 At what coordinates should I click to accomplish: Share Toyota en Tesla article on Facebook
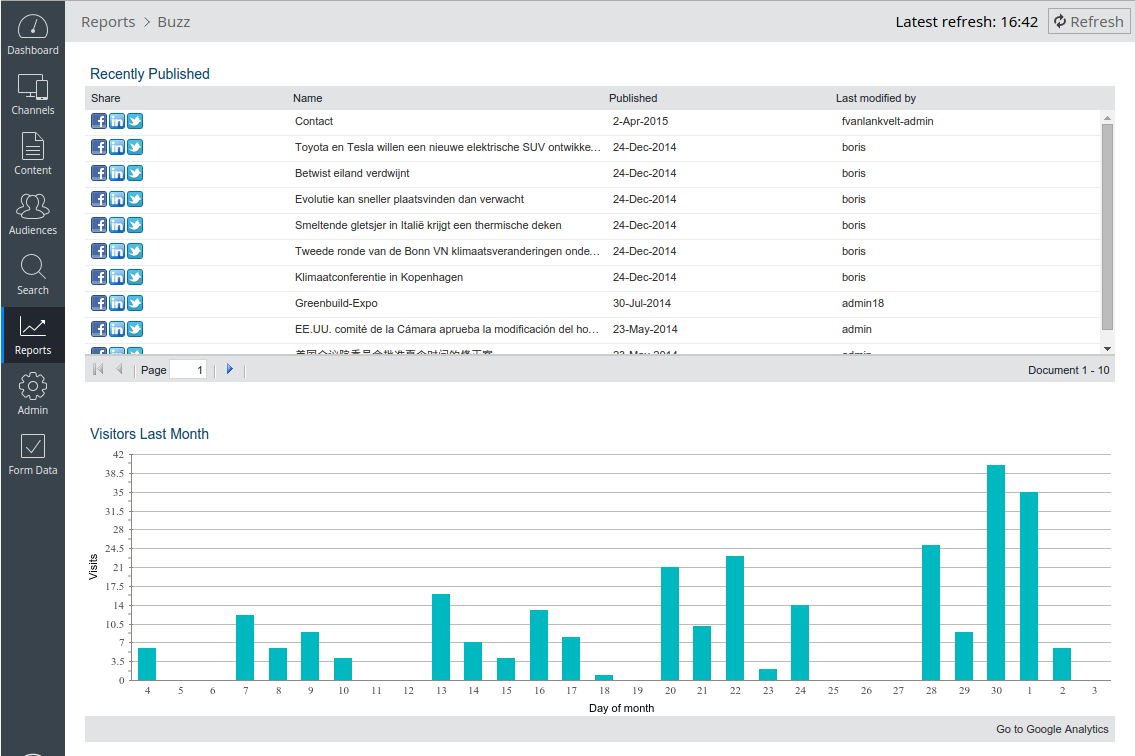(98, 147)
